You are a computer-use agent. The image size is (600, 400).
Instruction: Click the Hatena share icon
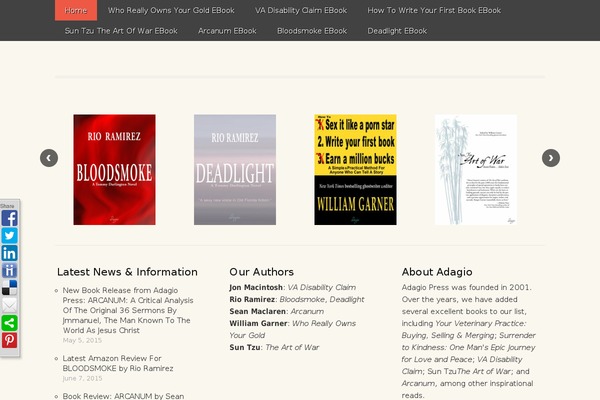coord(9,271)
